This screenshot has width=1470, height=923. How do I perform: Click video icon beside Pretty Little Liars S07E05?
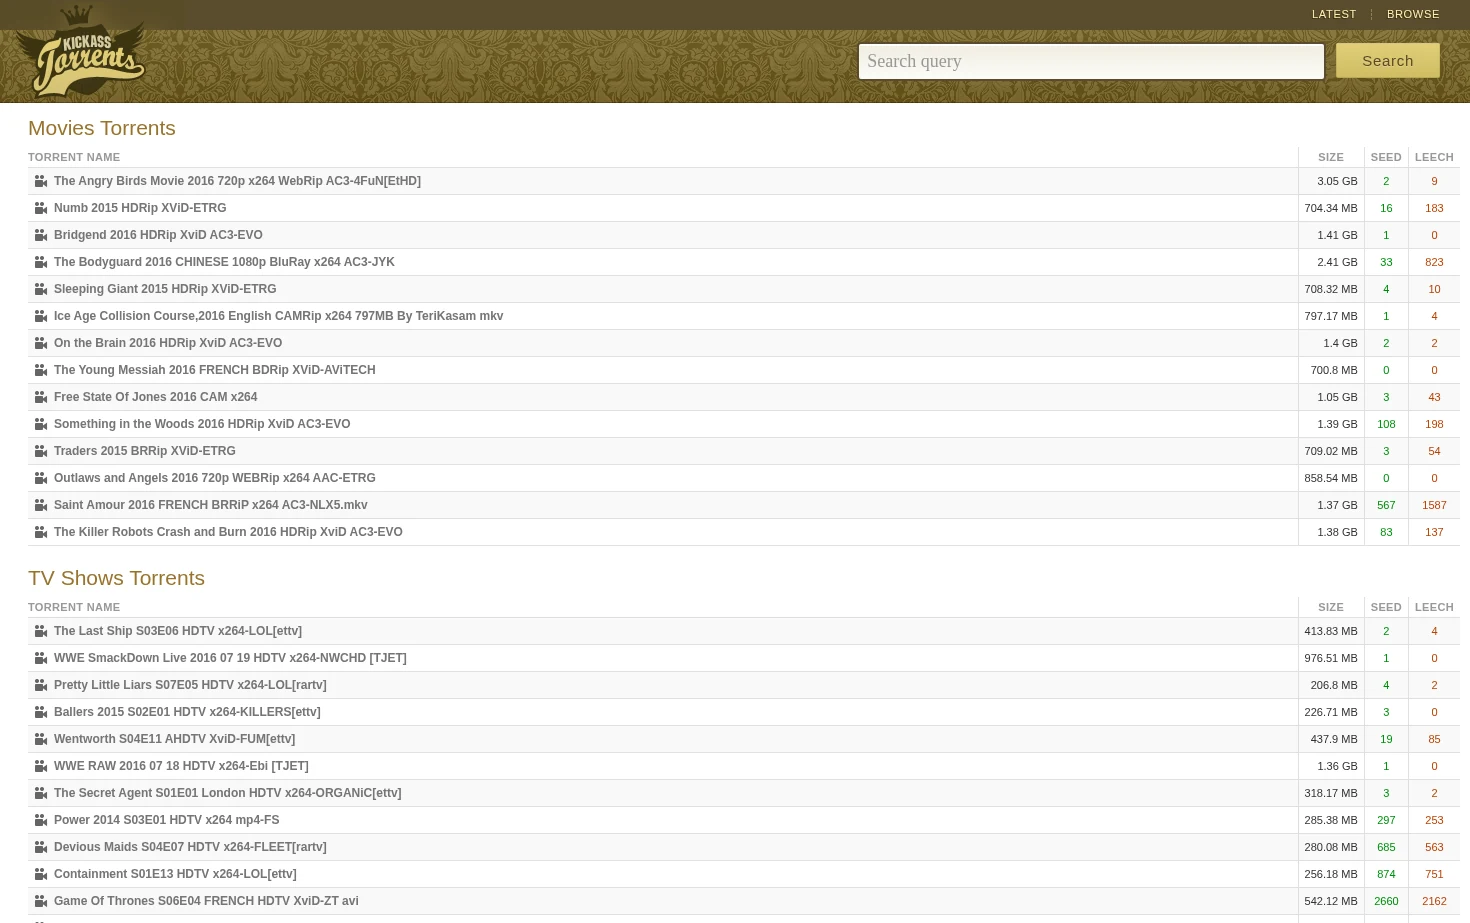tap(41, 685)
